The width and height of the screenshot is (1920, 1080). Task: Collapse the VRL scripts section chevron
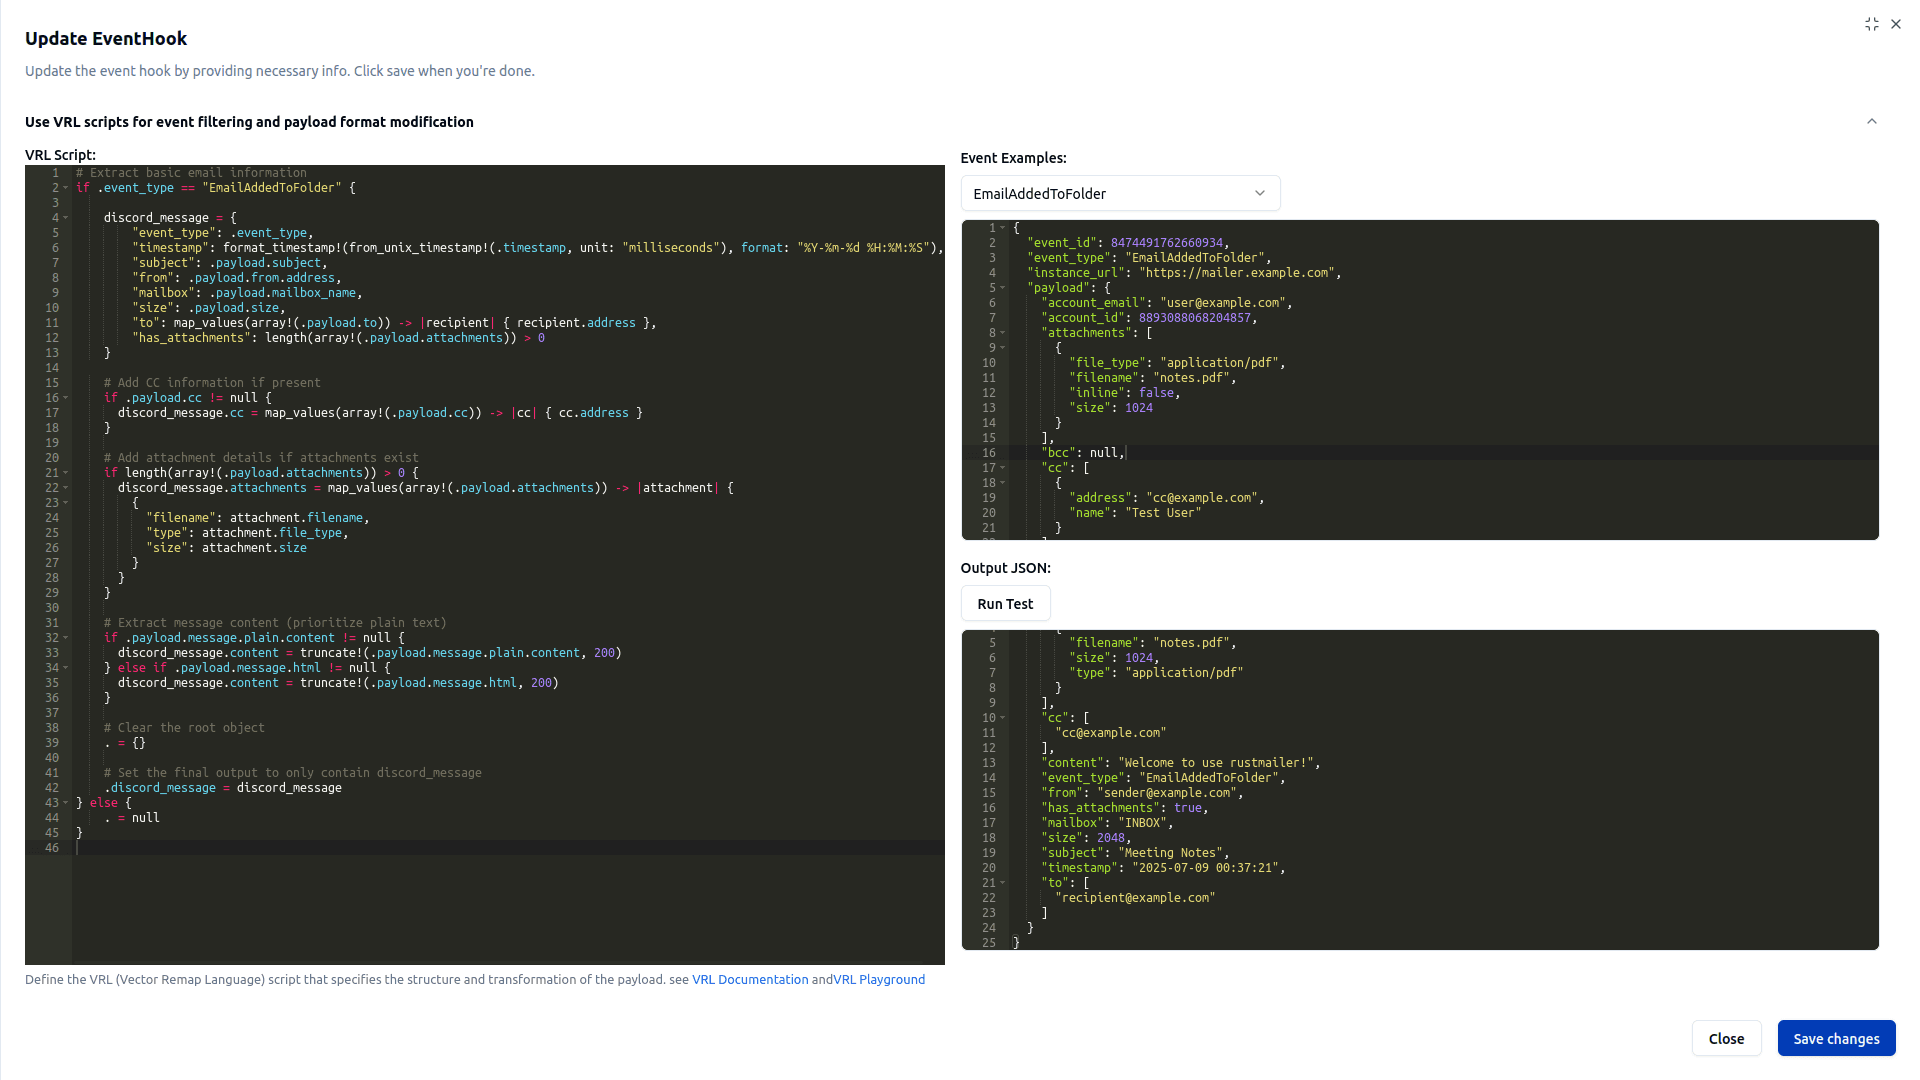1872,122
